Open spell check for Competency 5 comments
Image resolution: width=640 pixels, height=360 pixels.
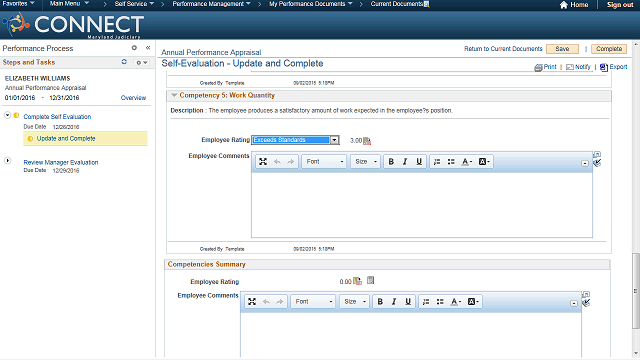[597, 163]
